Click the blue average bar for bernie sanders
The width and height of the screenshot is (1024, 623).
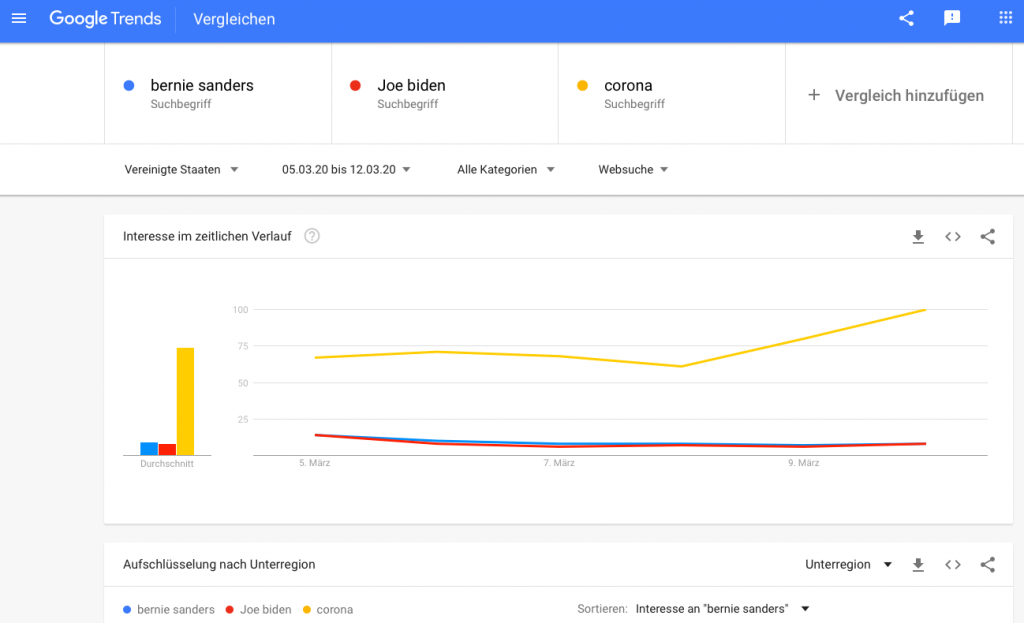(149, 449)
